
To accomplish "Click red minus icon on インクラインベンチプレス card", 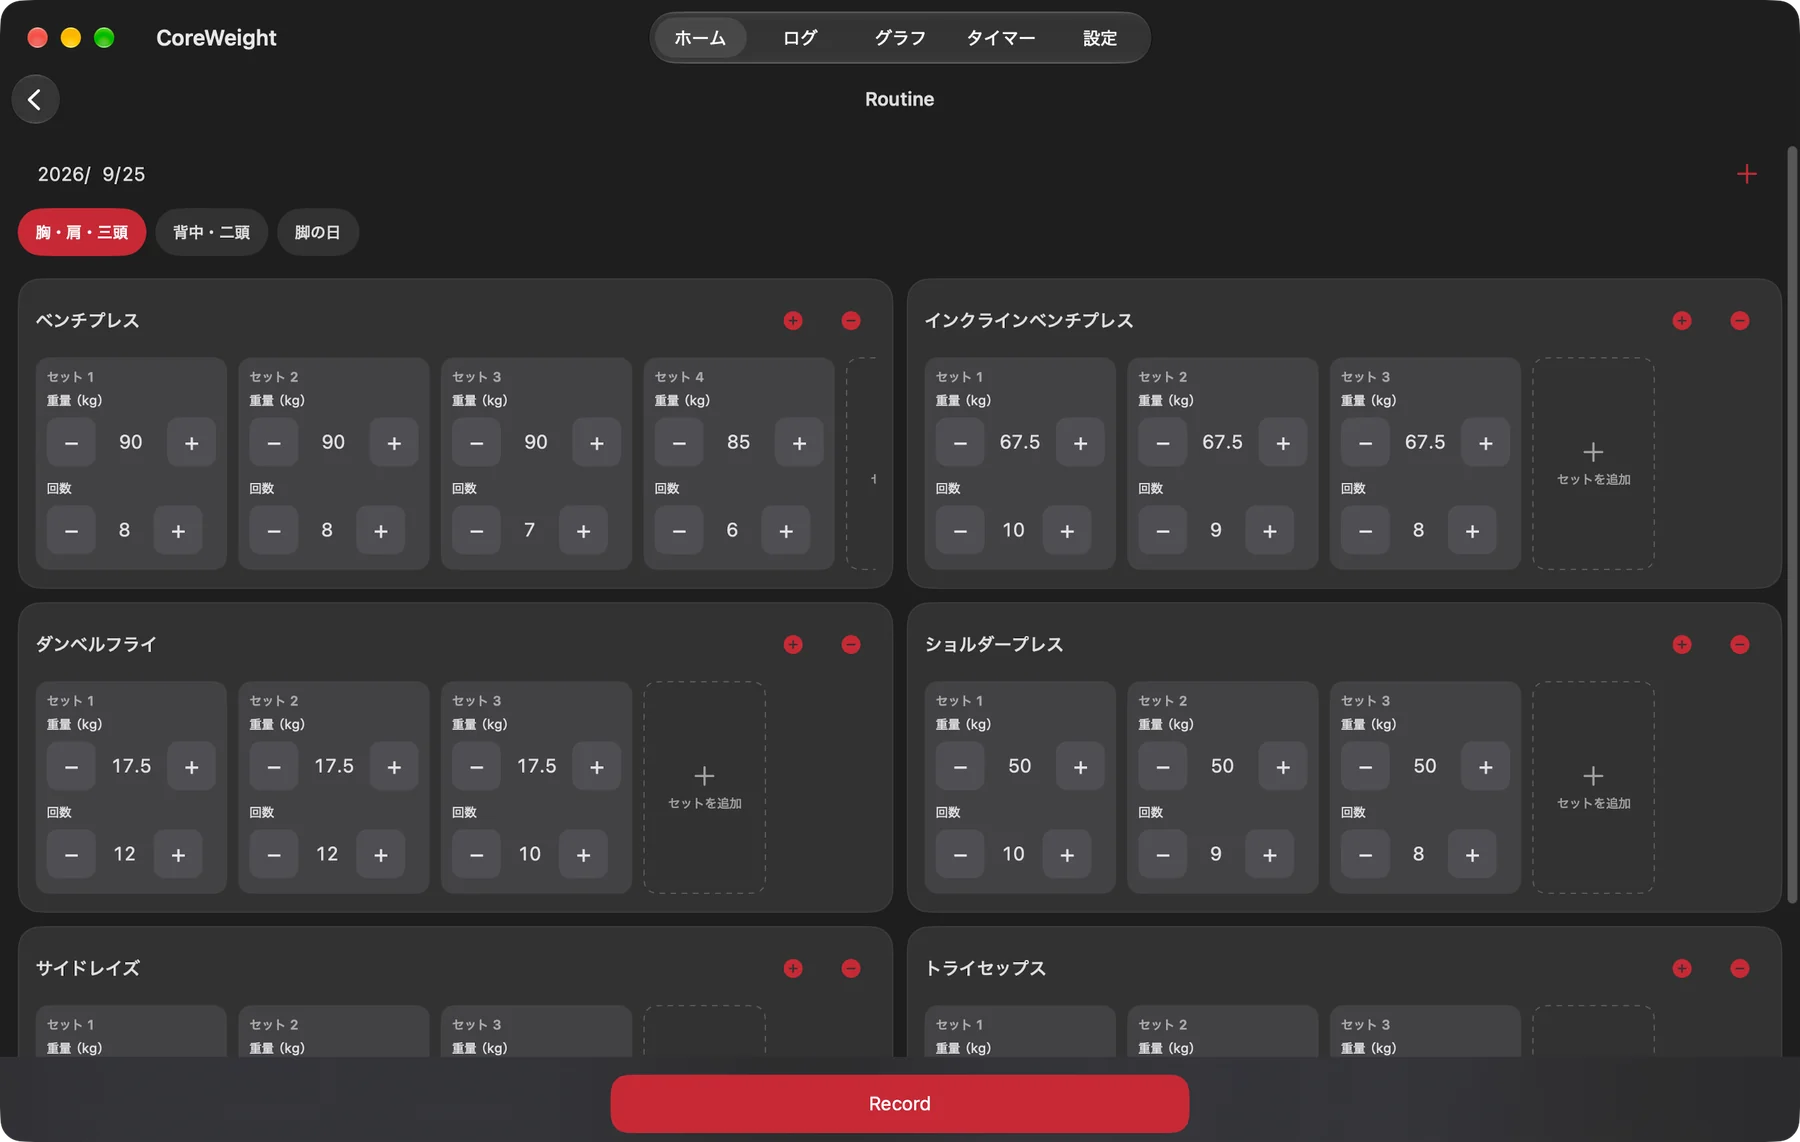I will [1740, 320].
